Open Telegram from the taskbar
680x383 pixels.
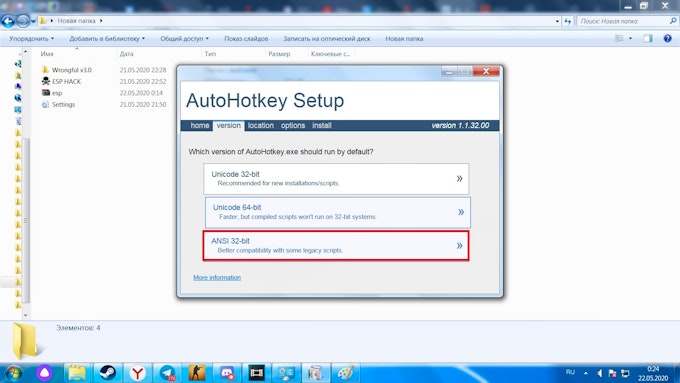167,373
